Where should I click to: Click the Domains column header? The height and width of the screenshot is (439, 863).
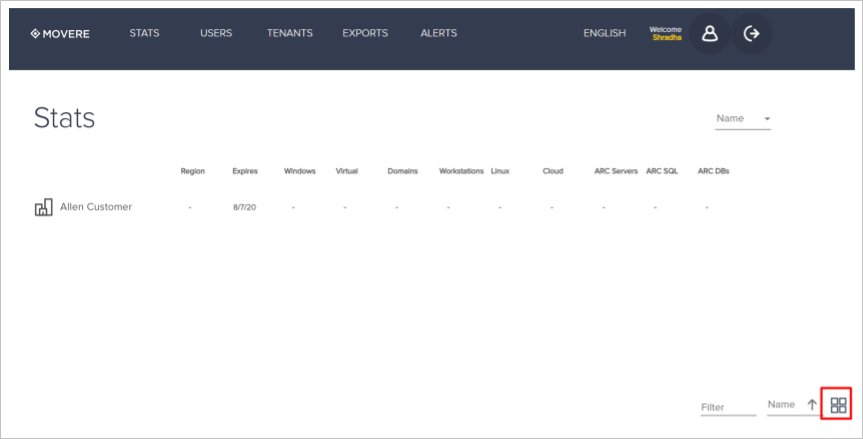(x=402, y=171)
